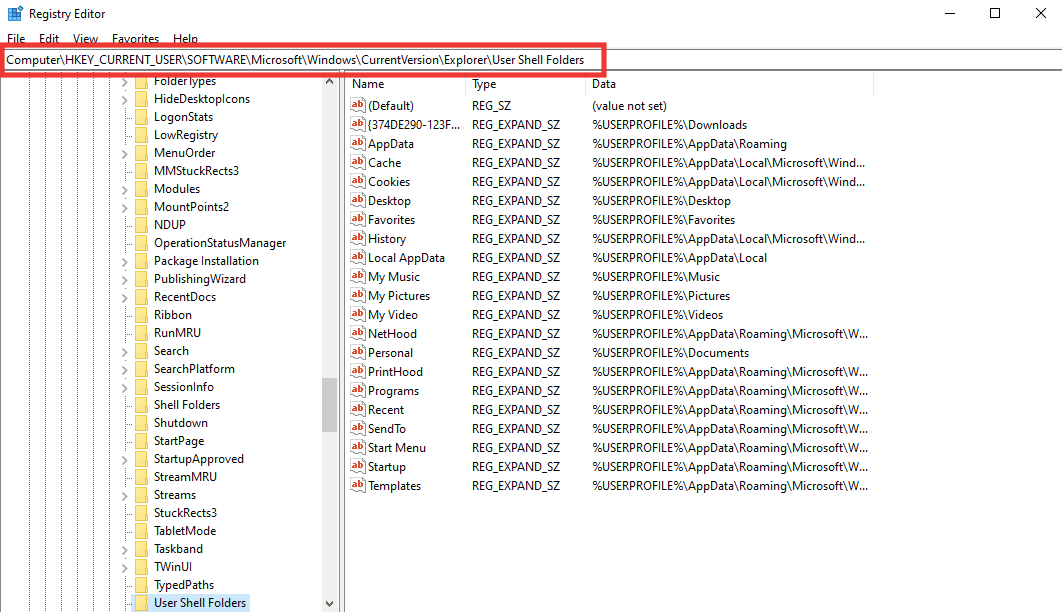This screenshot has height=612, width=1062.
Task: Sort values by the Name column header
Action: tap(406, 84)
